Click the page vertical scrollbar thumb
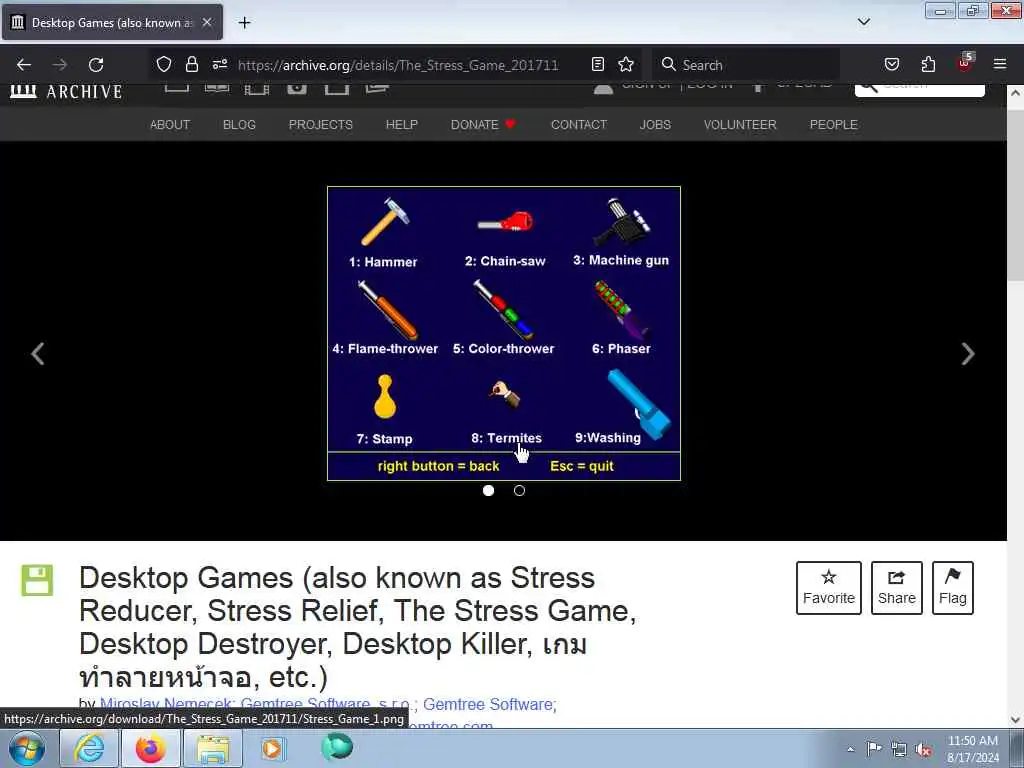Viewport: 1024px width, 768px height. point(1014,193)
